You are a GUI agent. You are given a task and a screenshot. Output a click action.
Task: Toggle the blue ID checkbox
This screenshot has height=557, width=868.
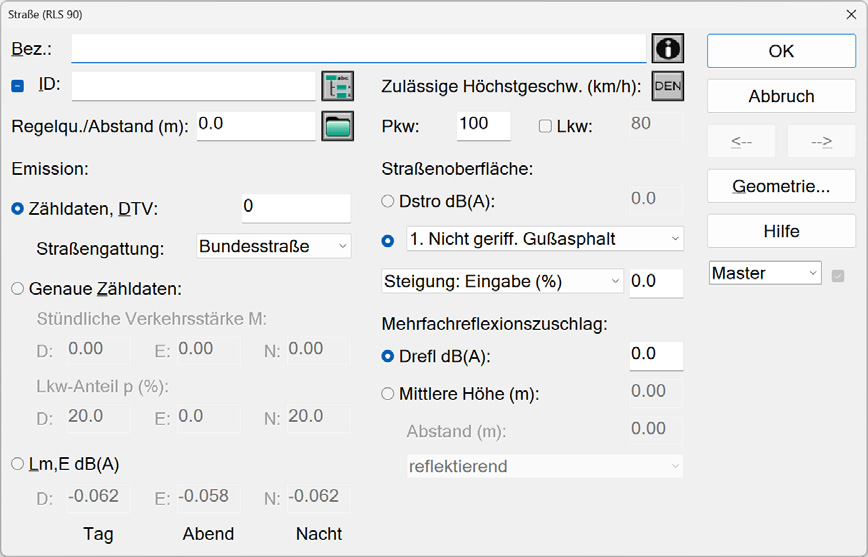pos(18,86)
